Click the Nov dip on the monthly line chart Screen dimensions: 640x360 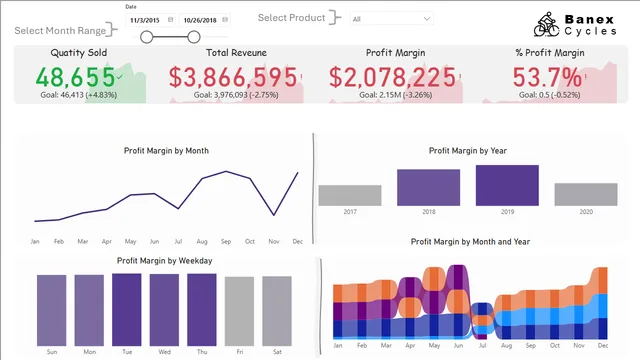click(274, 215)
